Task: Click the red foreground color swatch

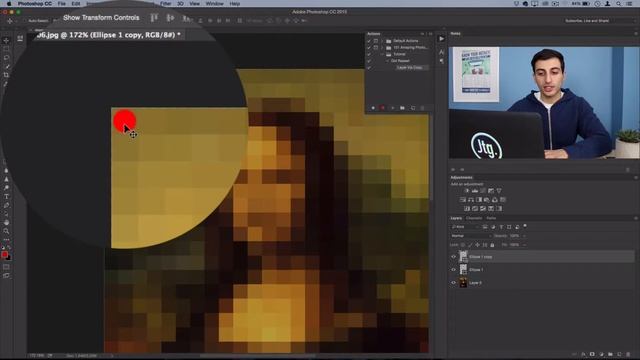Action: 4,255
